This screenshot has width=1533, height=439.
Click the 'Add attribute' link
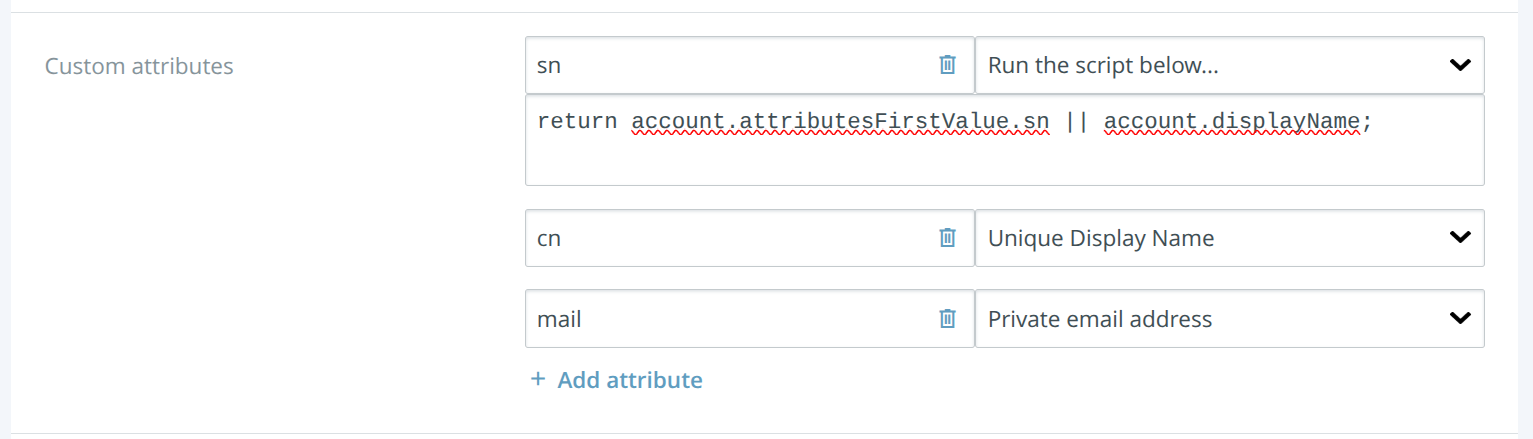[630, 380]
